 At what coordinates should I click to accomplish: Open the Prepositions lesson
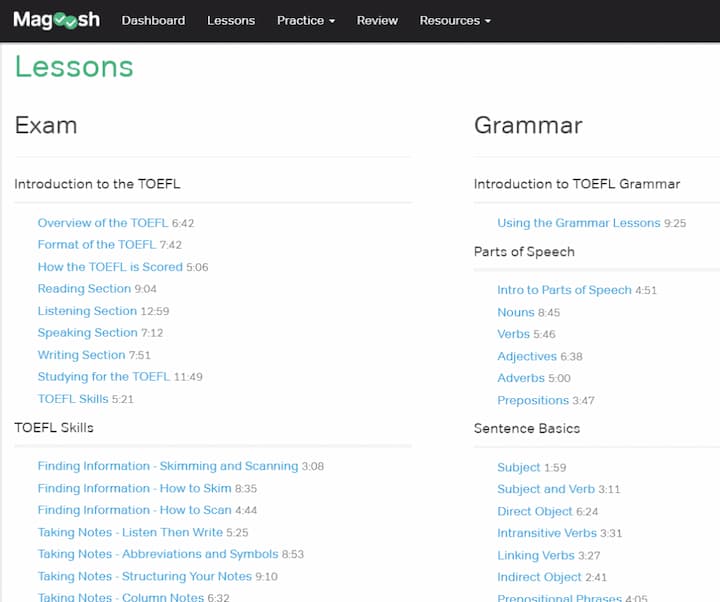click(x=533, y=400)
